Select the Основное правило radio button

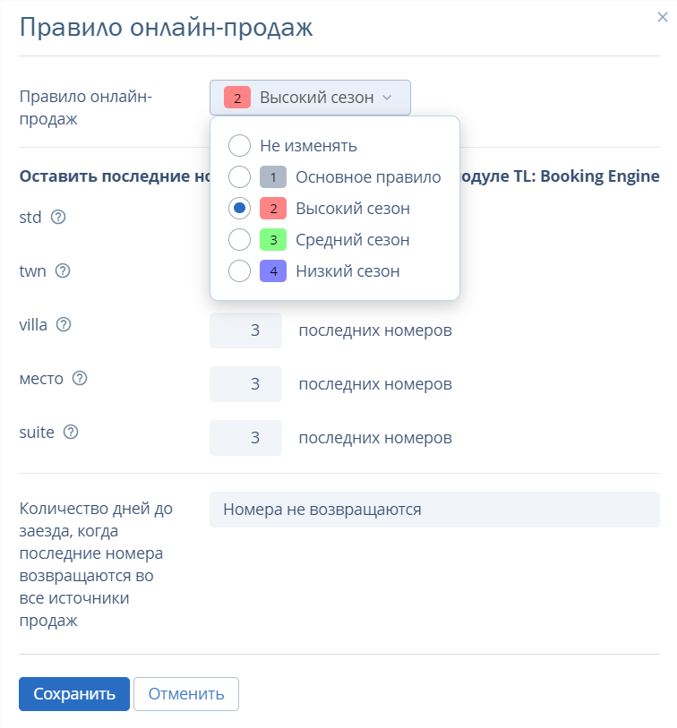240,177
